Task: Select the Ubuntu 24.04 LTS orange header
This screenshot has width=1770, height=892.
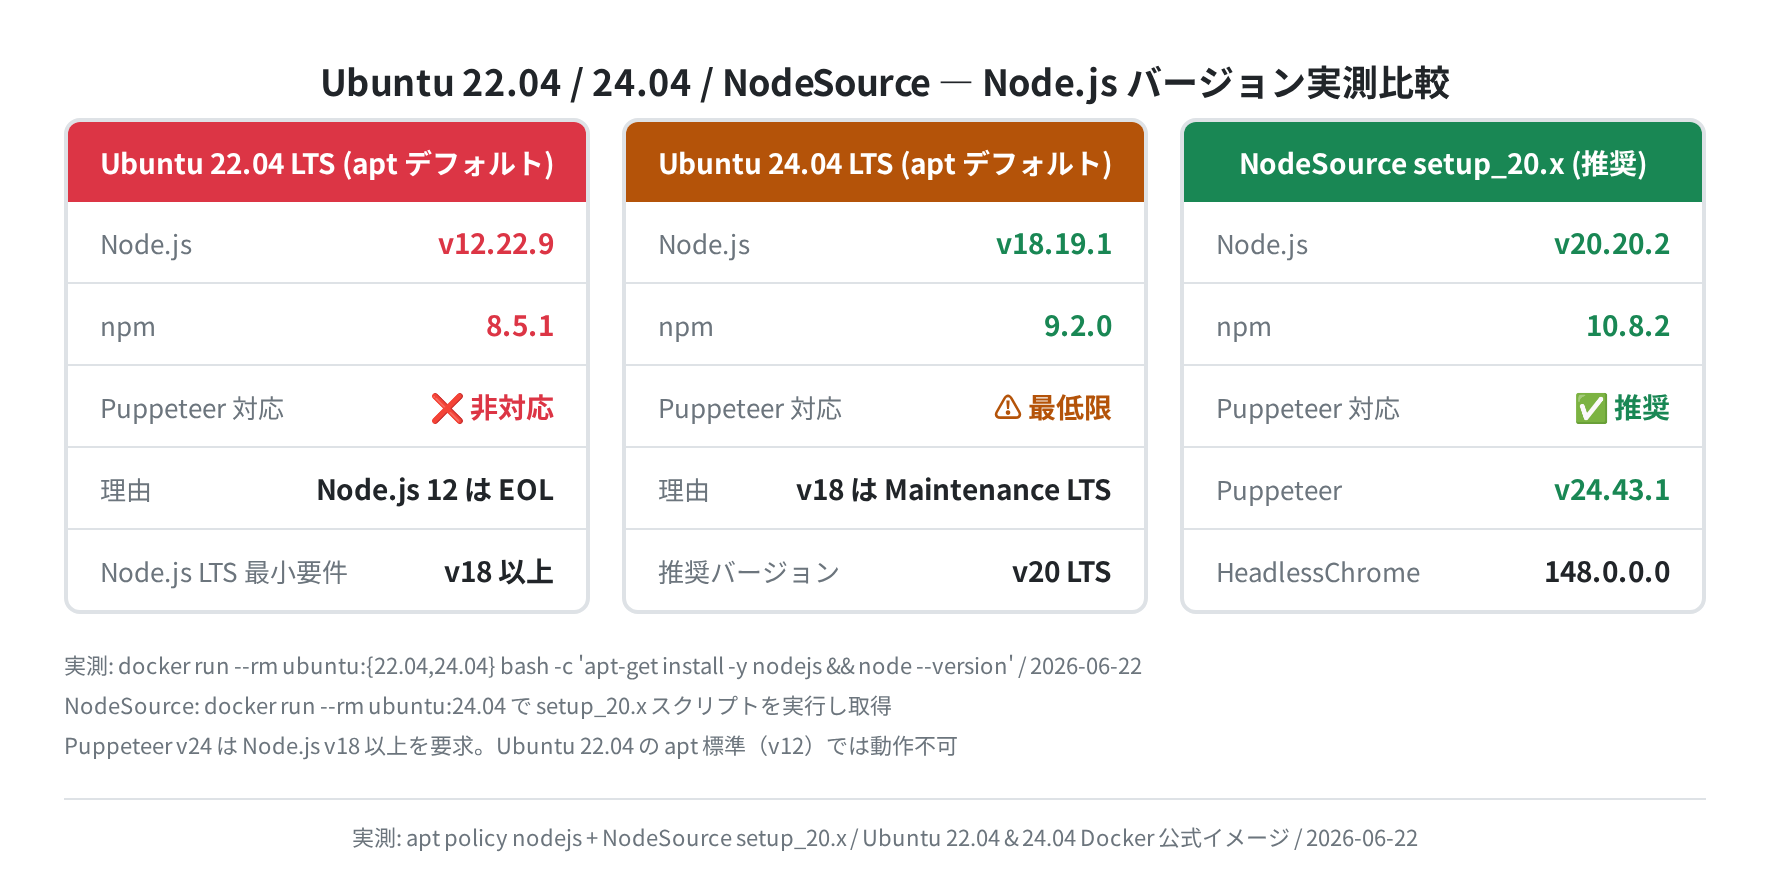Action: (885, 162)
